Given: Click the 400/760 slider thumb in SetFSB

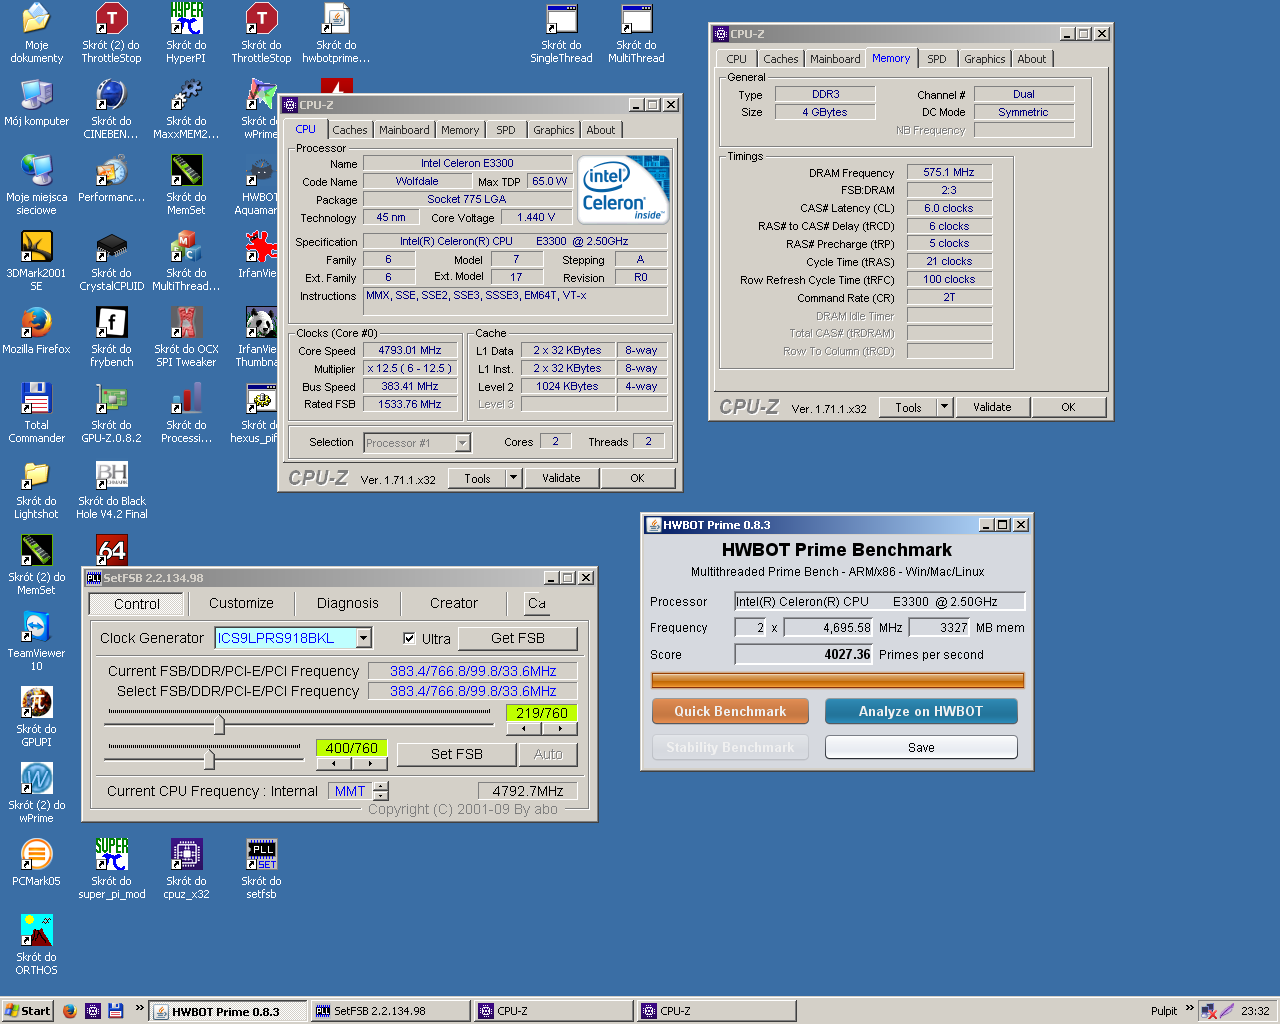Looking at the screenshot, I should tap(209, 759).
